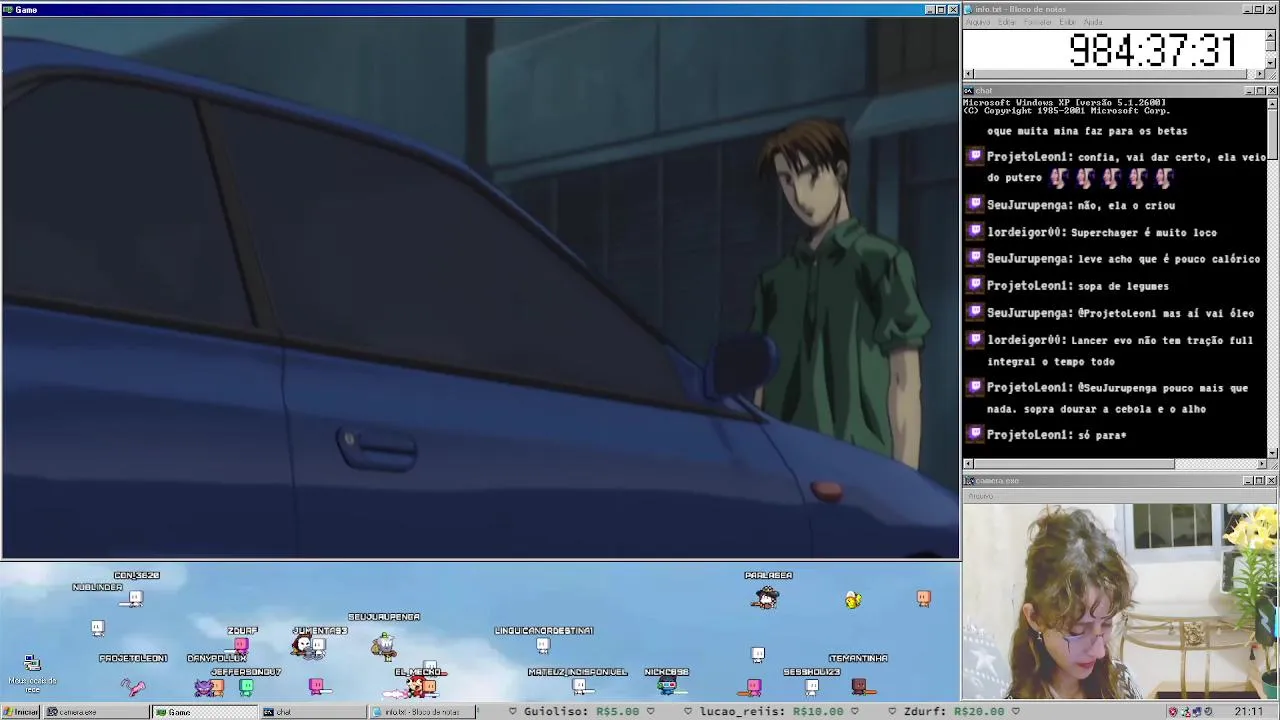Click the Game window title bar icon
The image size is (1280, 720).
pos(7,10)
